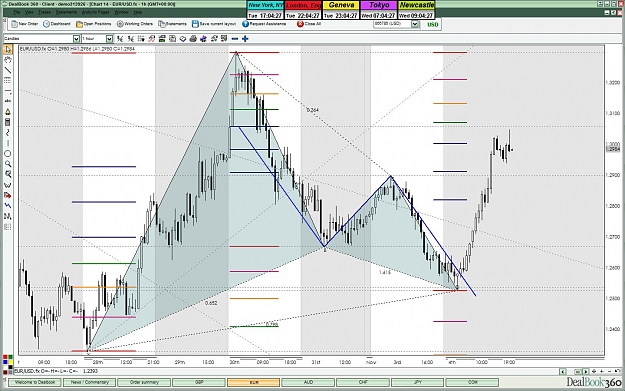Select the red arrow tool in side toolbar
Viewport: 625px width, 391px height.
pos(8,195)
